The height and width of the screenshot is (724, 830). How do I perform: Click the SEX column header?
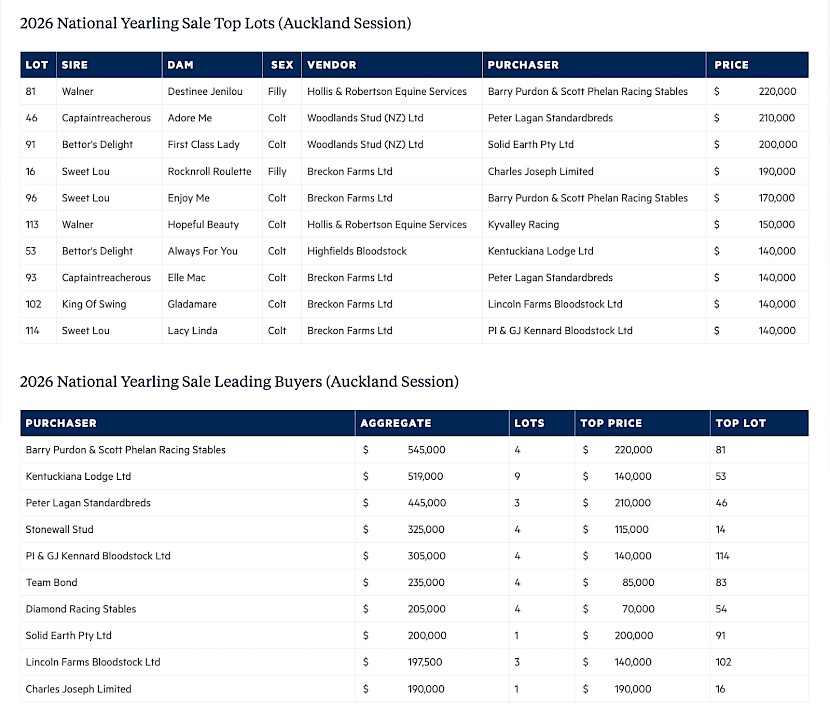[x=282, y=65]
